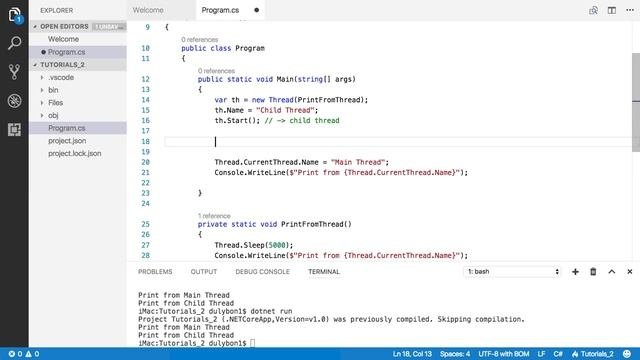
Task: Click line number 14 in the gutter
Action: [146, 100]
